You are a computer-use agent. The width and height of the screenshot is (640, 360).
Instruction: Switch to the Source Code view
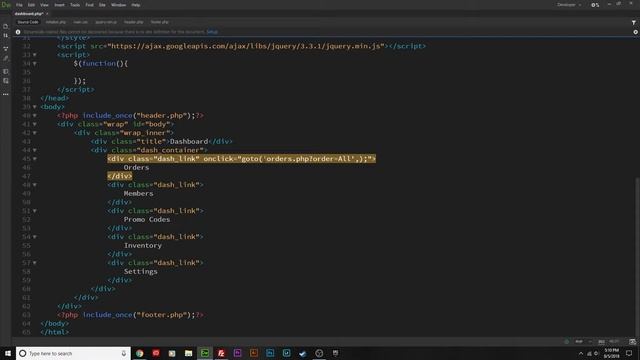(28, 22)
